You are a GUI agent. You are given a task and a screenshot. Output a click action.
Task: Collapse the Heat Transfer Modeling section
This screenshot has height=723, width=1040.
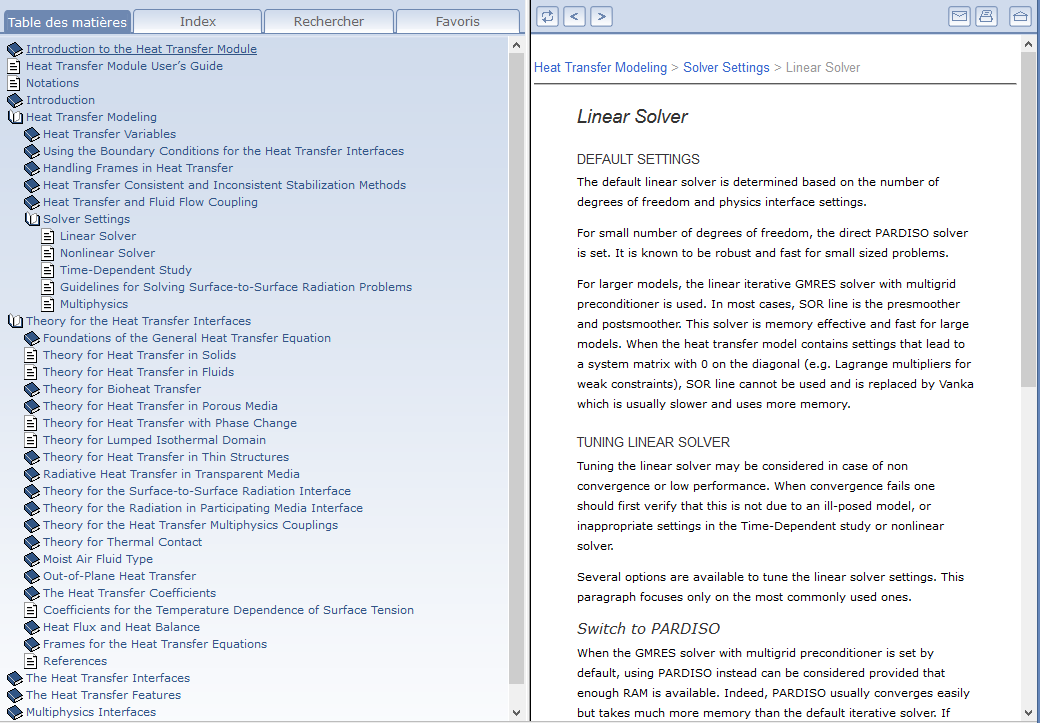[15, 117]
